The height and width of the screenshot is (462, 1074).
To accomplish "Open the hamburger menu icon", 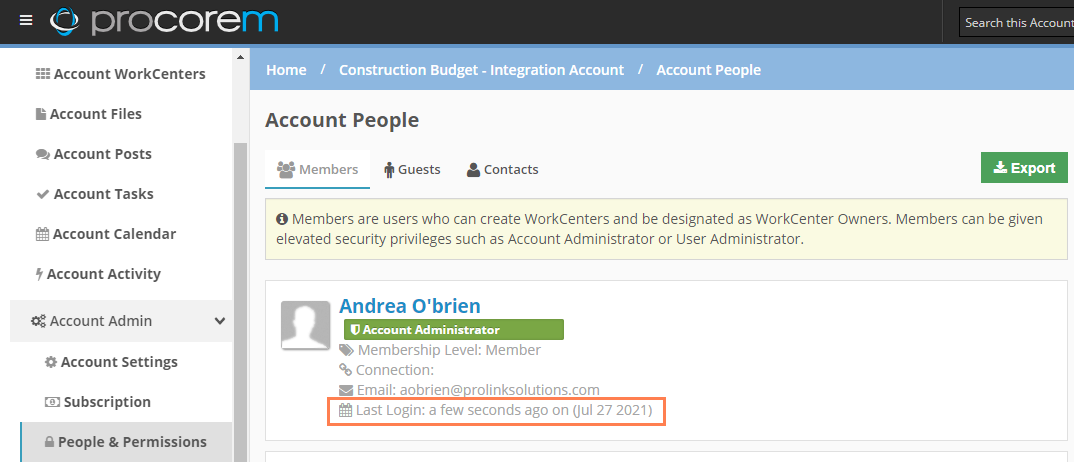I will tap(26, 21).
